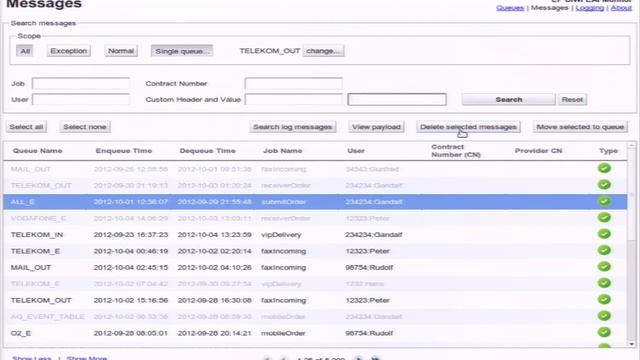
Task: Select the TELEKOM_IN queue name cell
Action: coord(37,235)
